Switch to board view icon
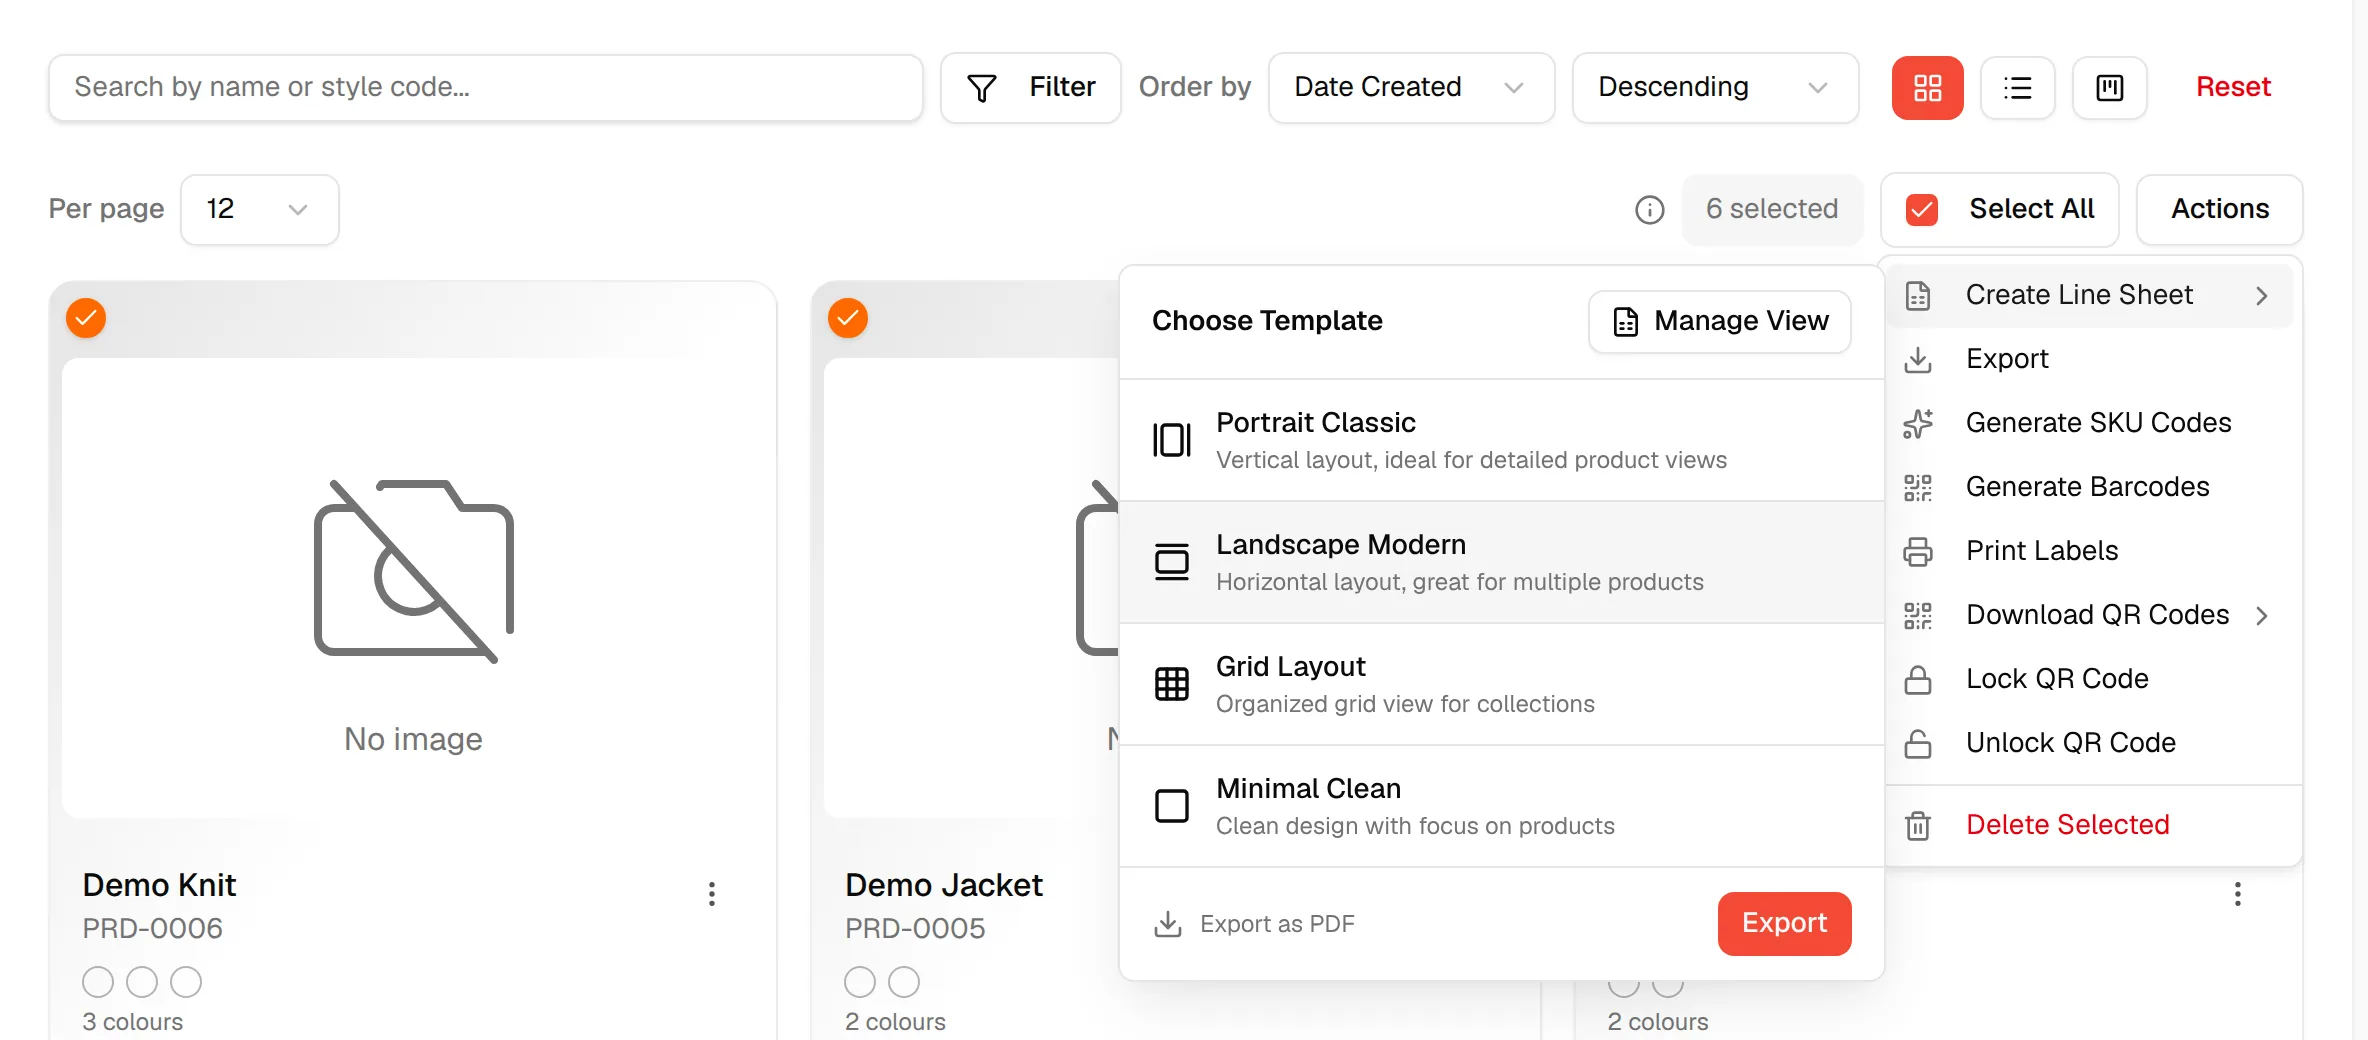The height and width of the screenshot is (1040, 2368). click(2110, 88)
